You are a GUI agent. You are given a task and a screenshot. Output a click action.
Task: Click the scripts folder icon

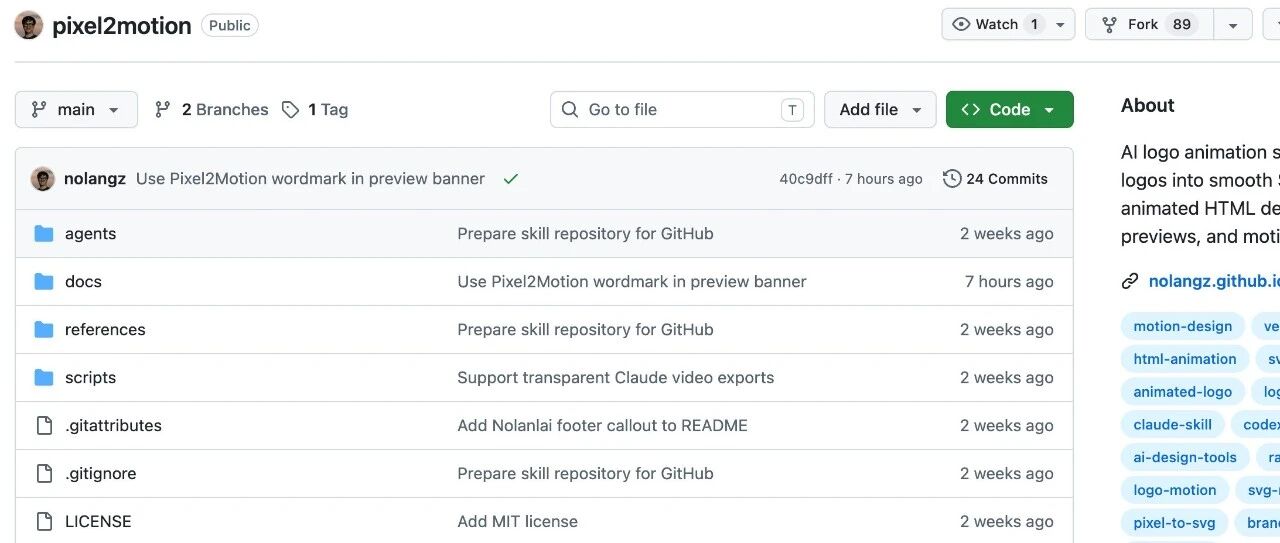[x=44, y=377]
